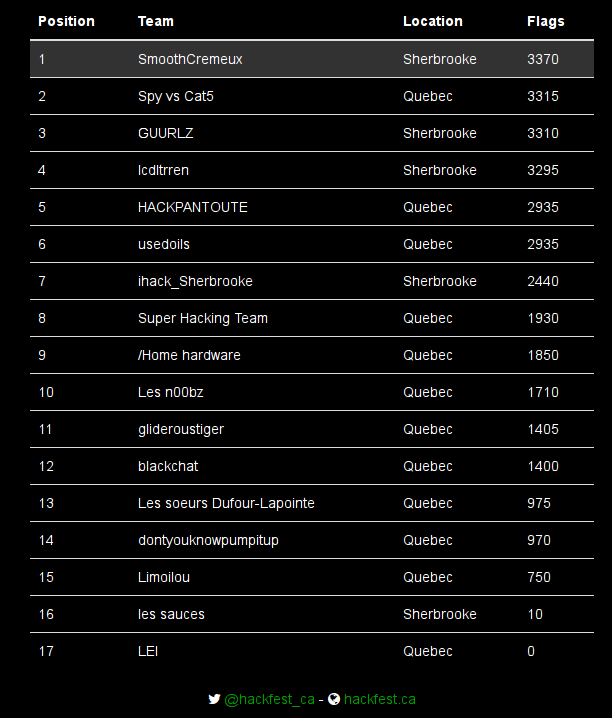
Task: Click the Twitter bird icon in the footer
Action: tap(214, 699)
